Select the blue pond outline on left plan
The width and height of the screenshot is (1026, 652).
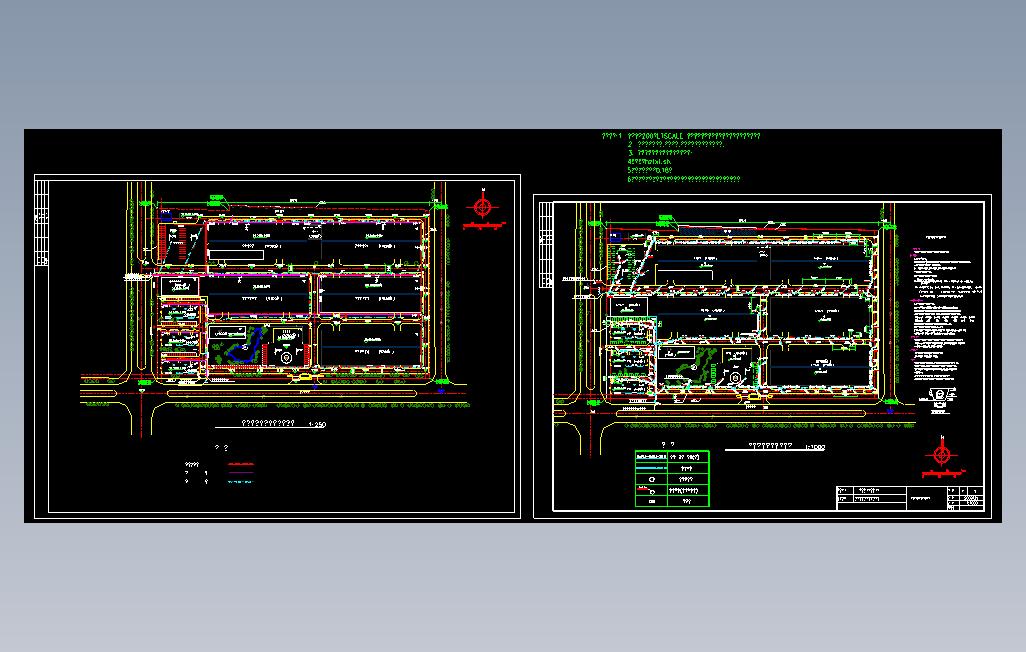[244, 346]
